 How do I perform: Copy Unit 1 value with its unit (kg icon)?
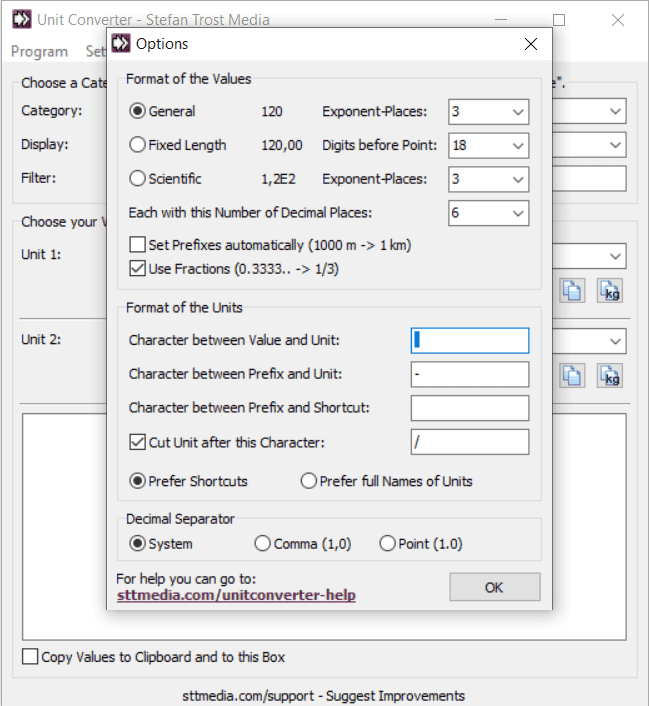(x=610, y=290)
